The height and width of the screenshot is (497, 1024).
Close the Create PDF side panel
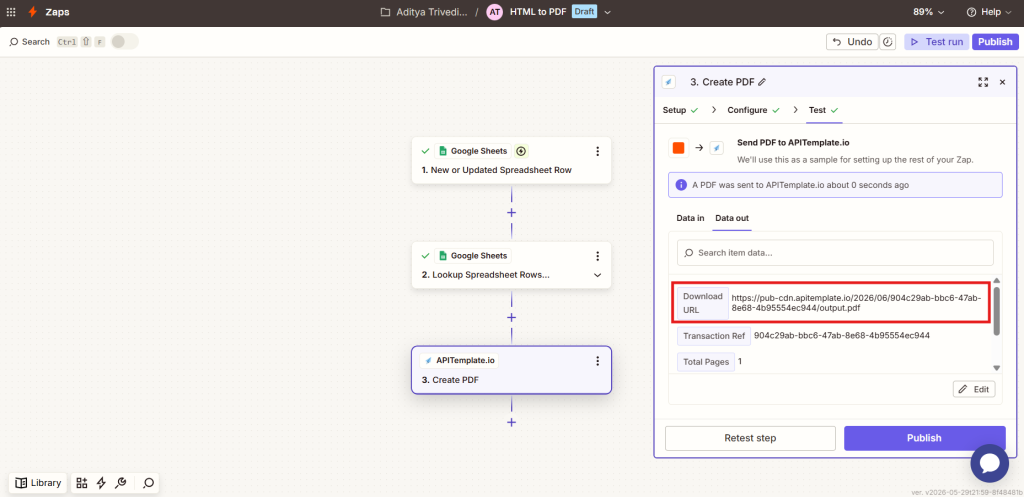pyautogui.click(x=1002, y=82)
